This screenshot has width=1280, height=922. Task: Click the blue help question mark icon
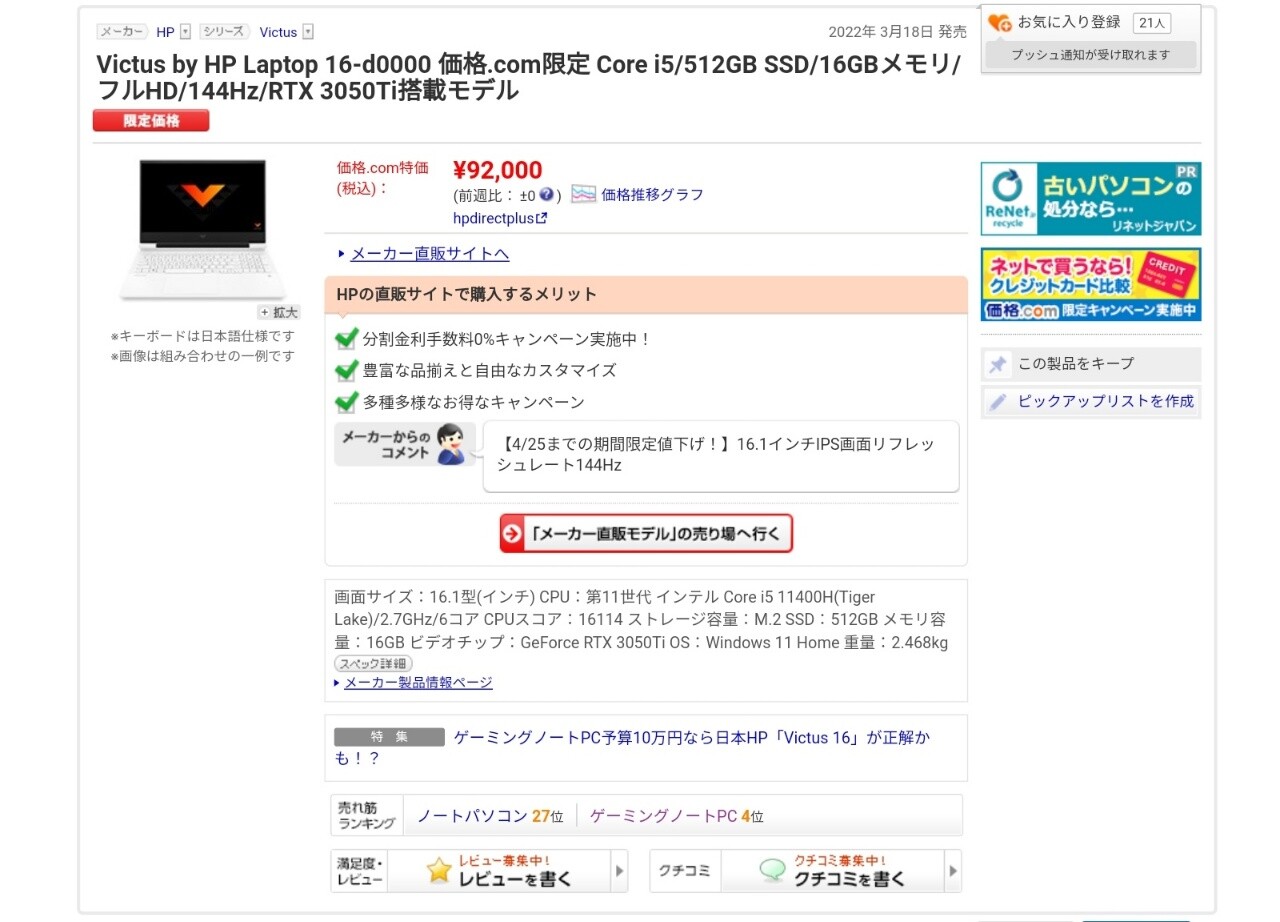pos(547,195)
